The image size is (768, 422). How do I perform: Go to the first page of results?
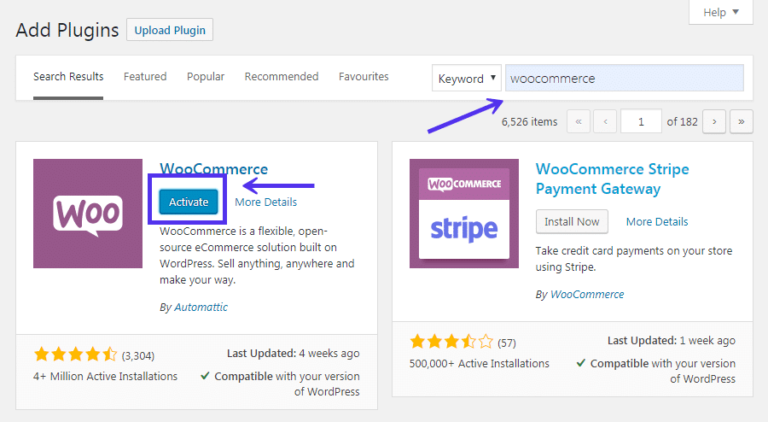(578, 122)
